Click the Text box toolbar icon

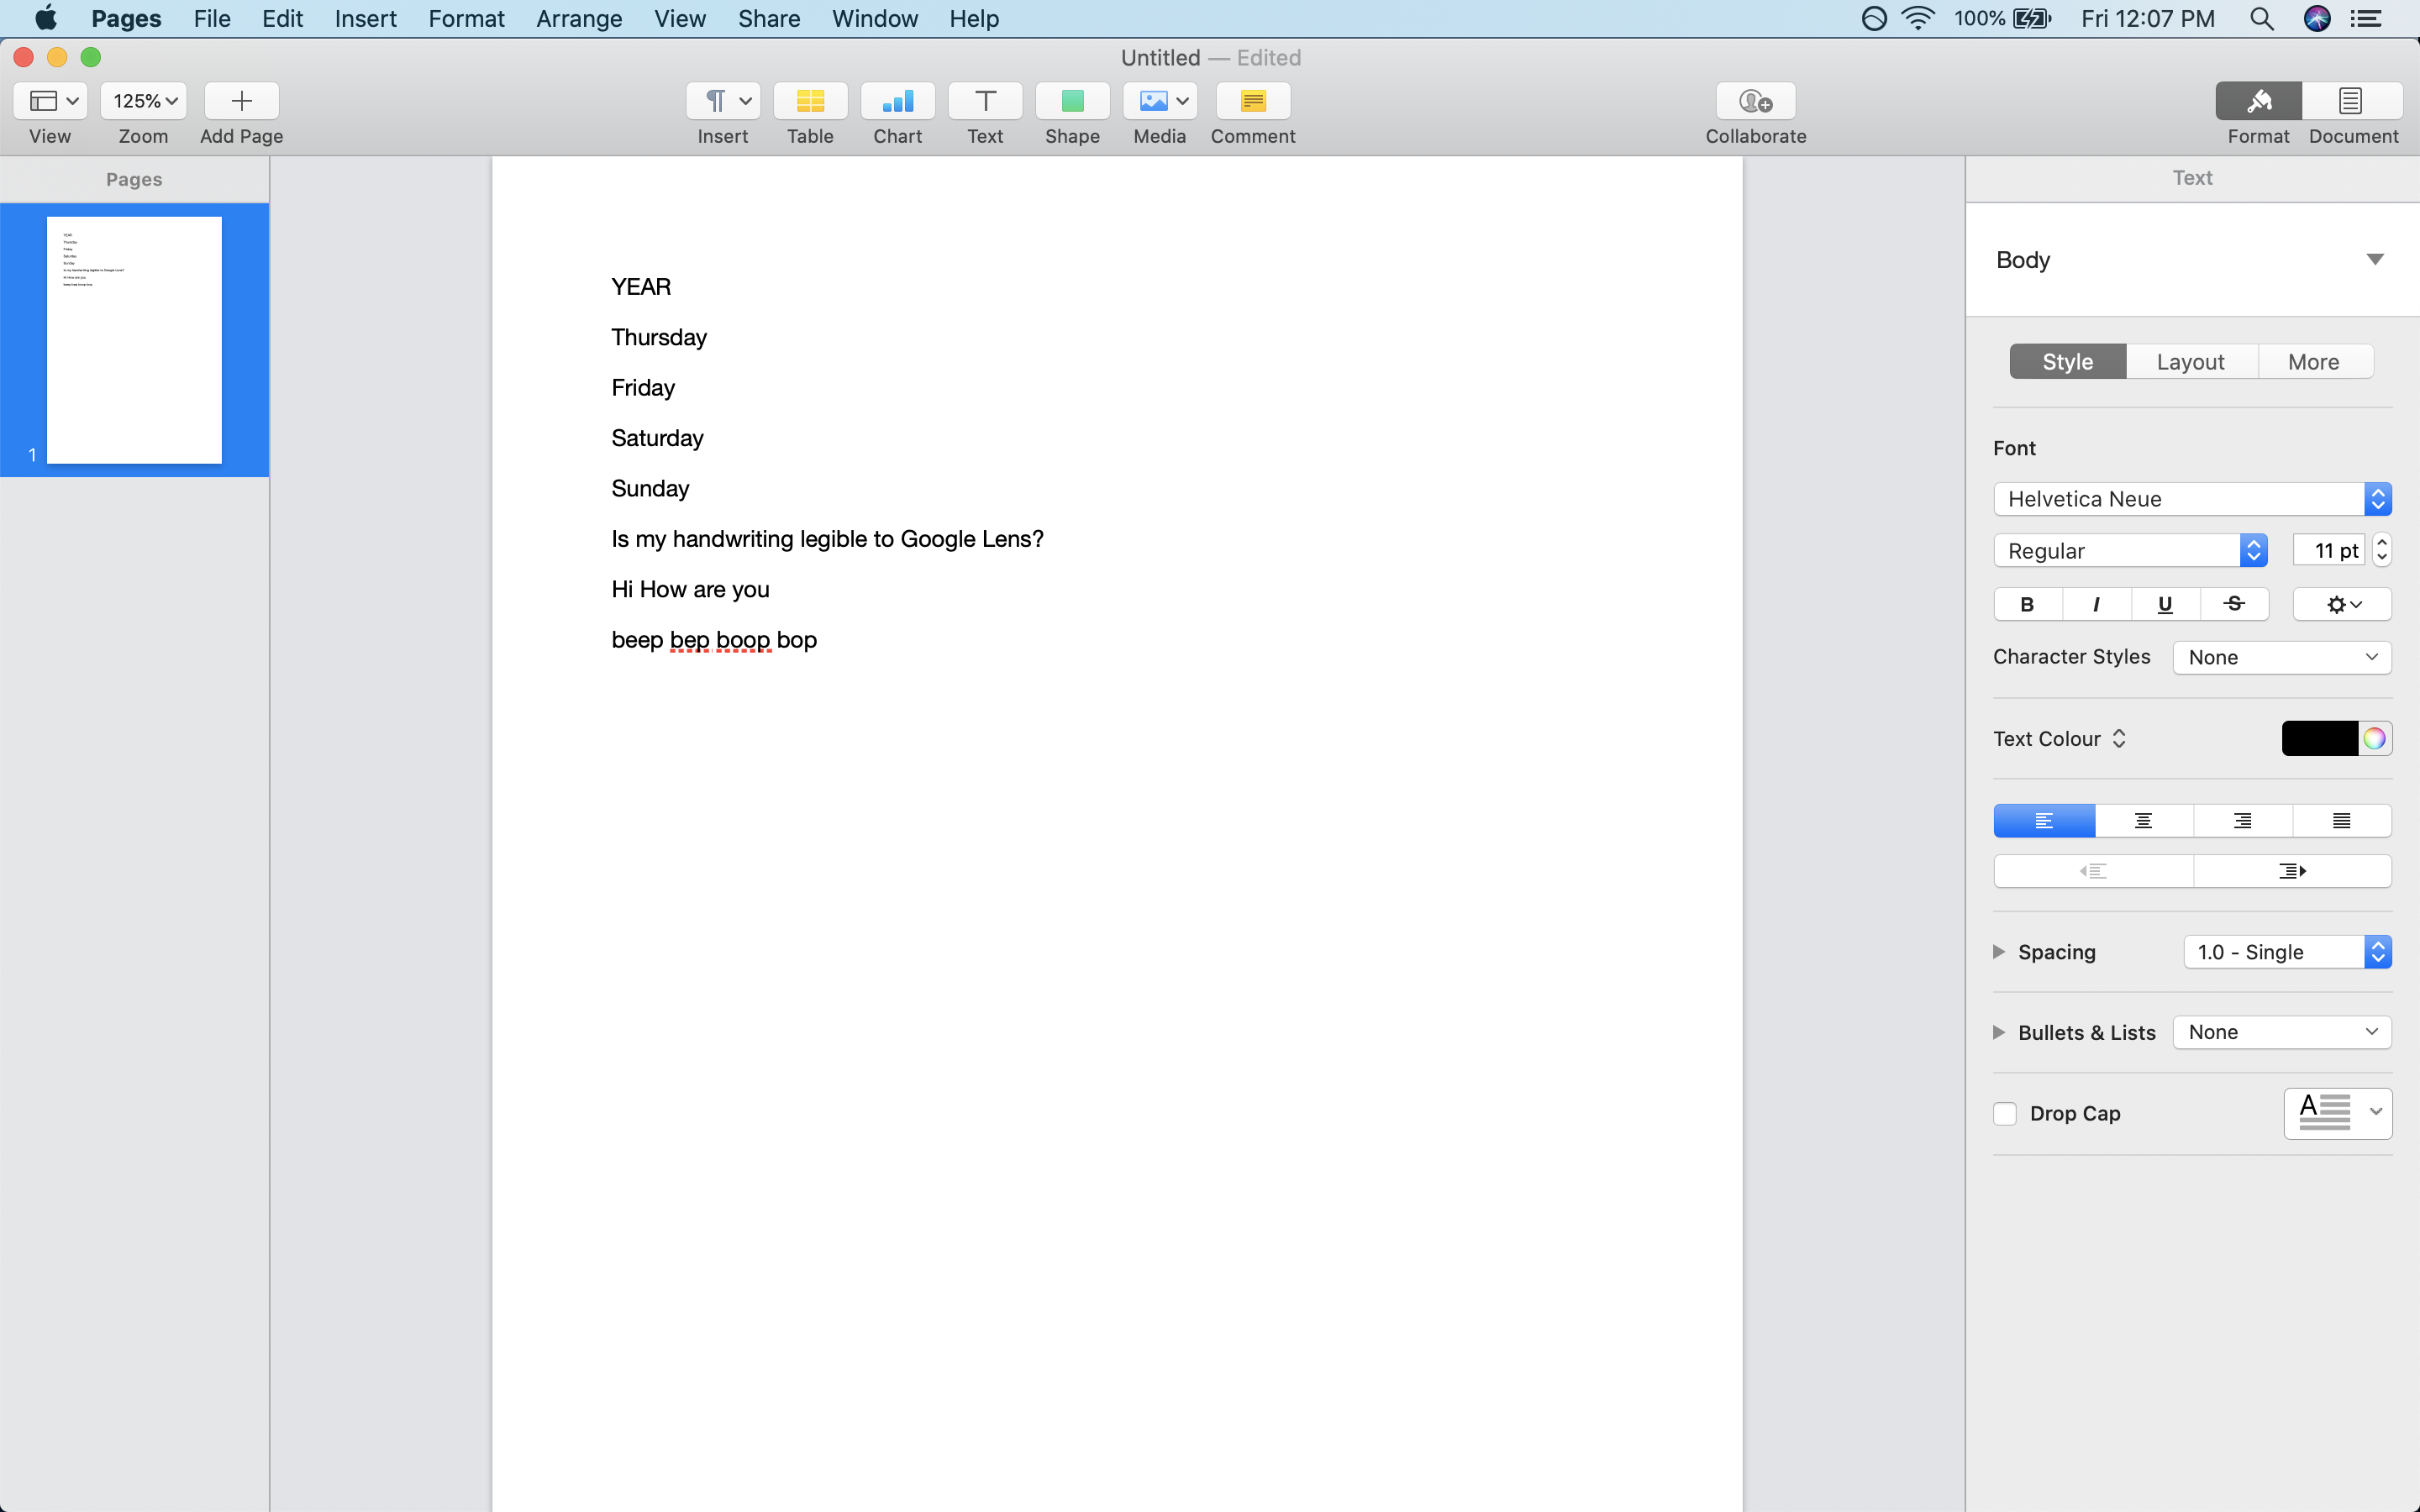tap(985, 101)
